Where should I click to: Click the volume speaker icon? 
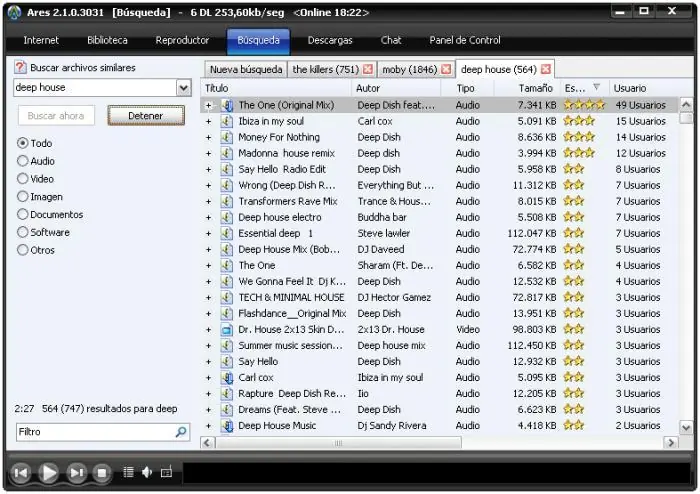147,472
